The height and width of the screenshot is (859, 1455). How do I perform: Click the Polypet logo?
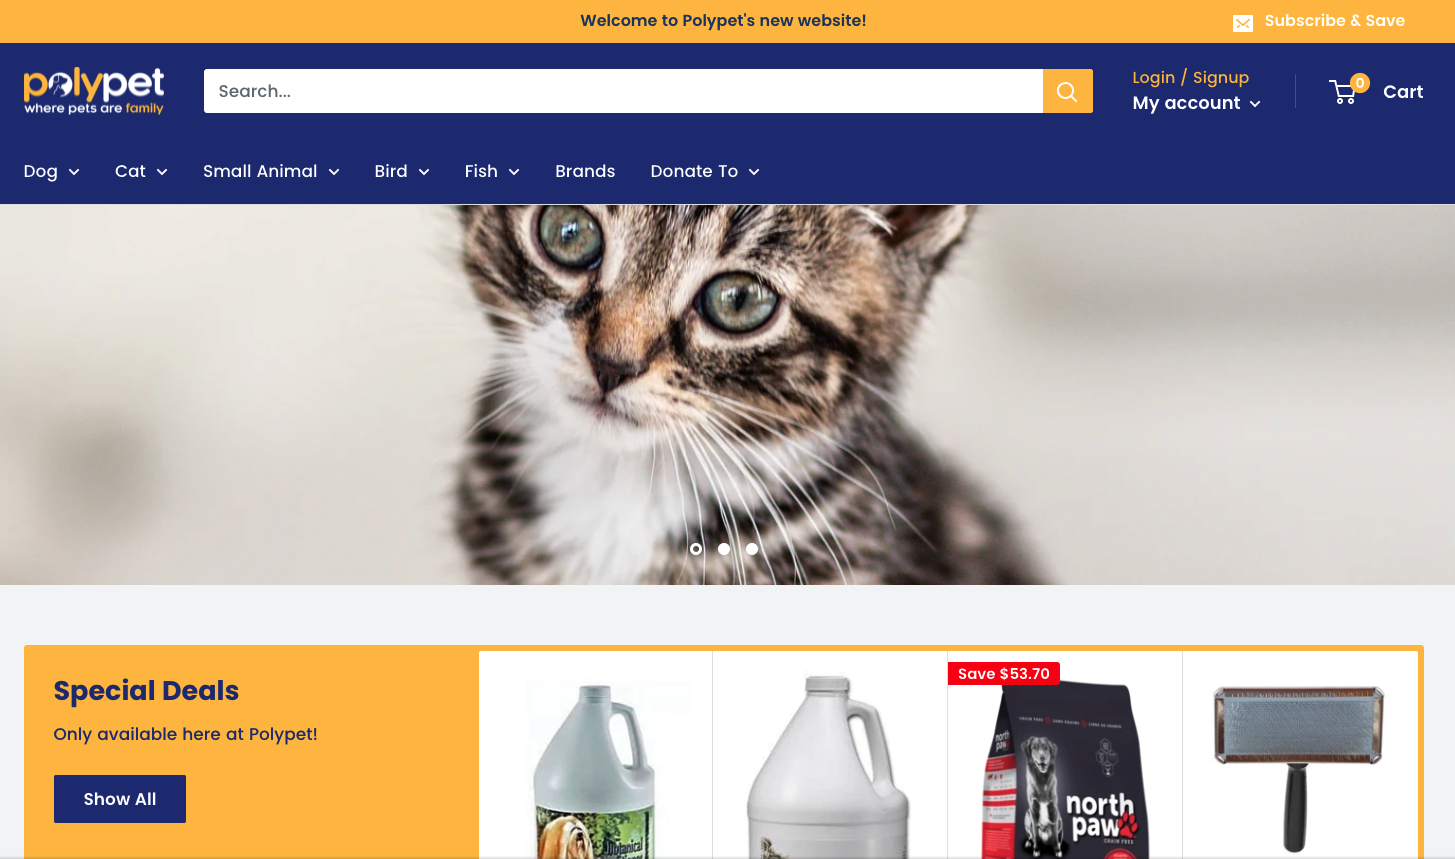coord(94,91)
